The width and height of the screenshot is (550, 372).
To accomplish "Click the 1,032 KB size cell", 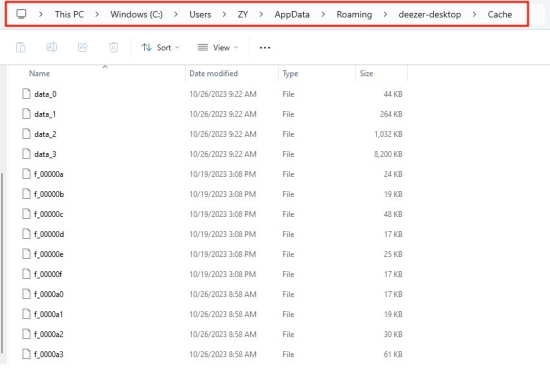I will [x=388, y=134].
